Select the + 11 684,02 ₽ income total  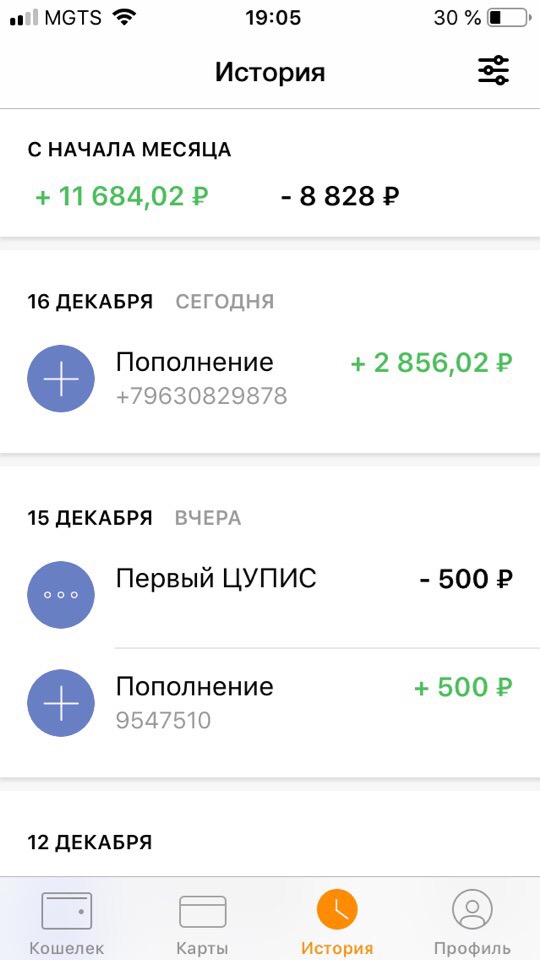[122, 197]
